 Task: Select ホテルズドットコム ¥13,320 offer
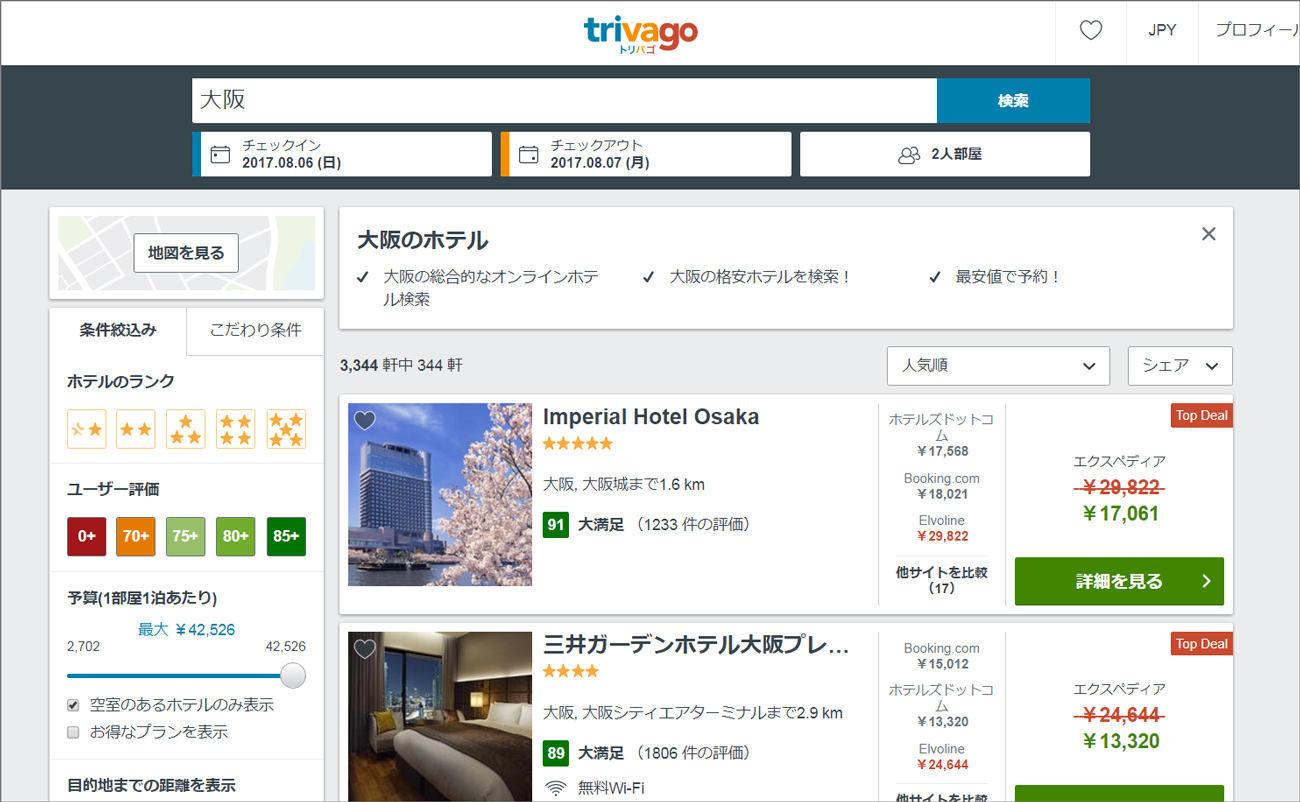[941, 706]
